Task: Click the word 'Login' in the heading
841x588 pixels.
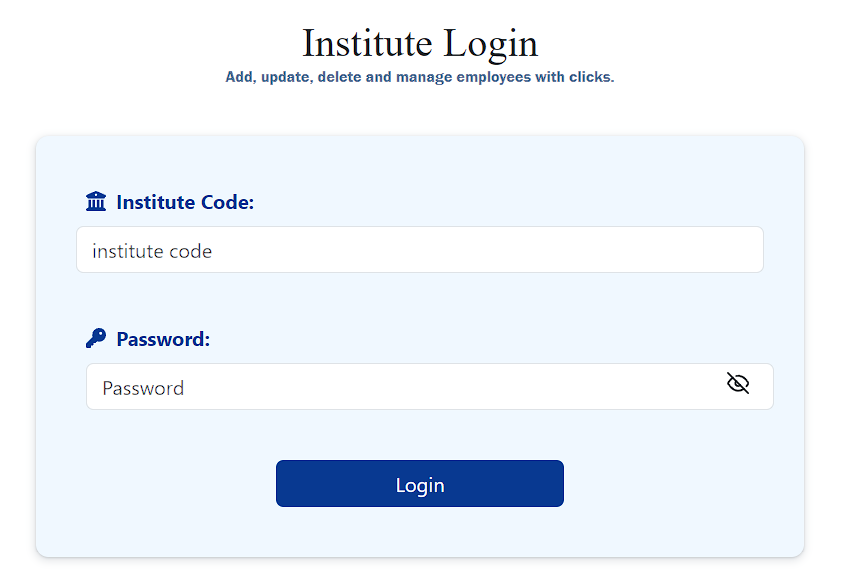Action: 491,43
